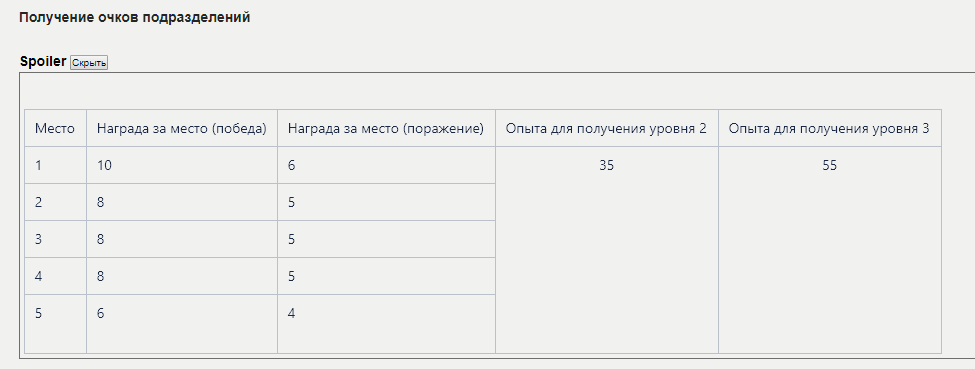The height and width of the screenshot is (369, 975).
Task: Click the heading Получение очков подразделений
Action: pyautogui.click(x=134, y=17)
